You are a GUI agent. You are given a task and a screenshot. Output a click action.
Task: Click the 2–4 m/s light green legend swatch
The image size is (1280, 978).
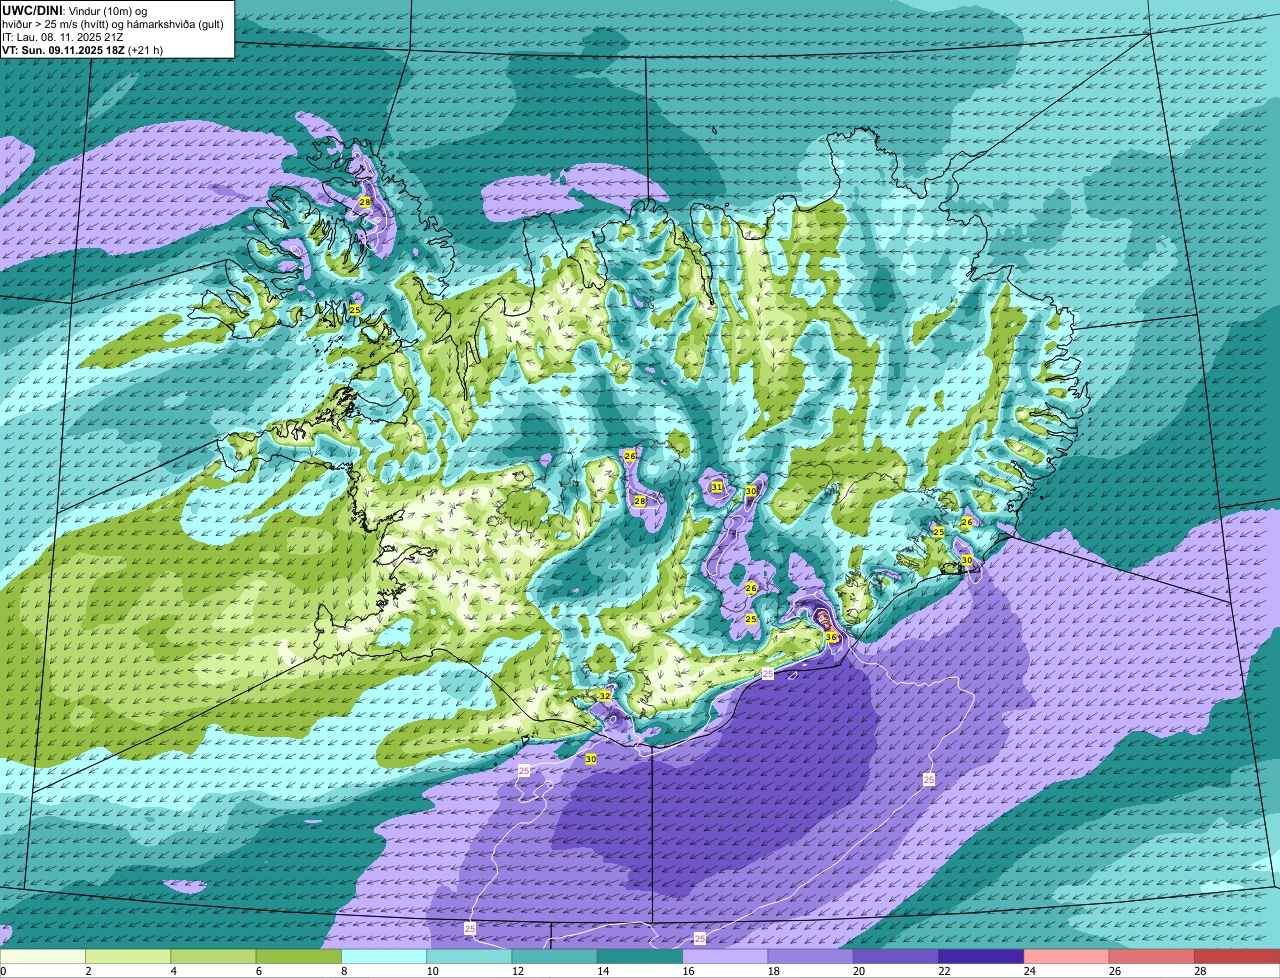click(128, 957)
